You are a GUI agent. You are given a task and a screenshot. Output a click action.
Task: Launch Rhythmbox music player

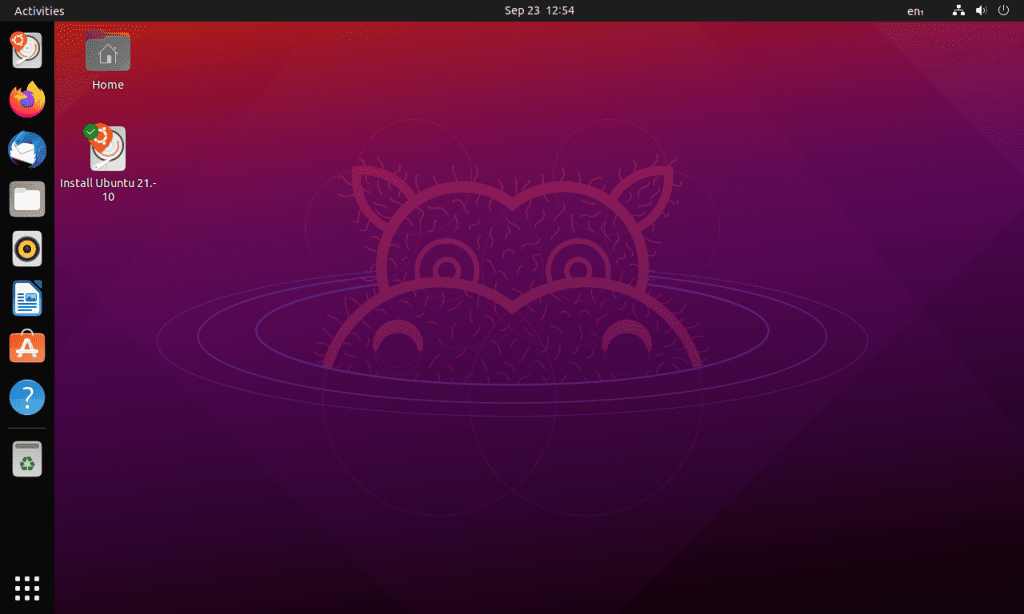click(27, 248)
